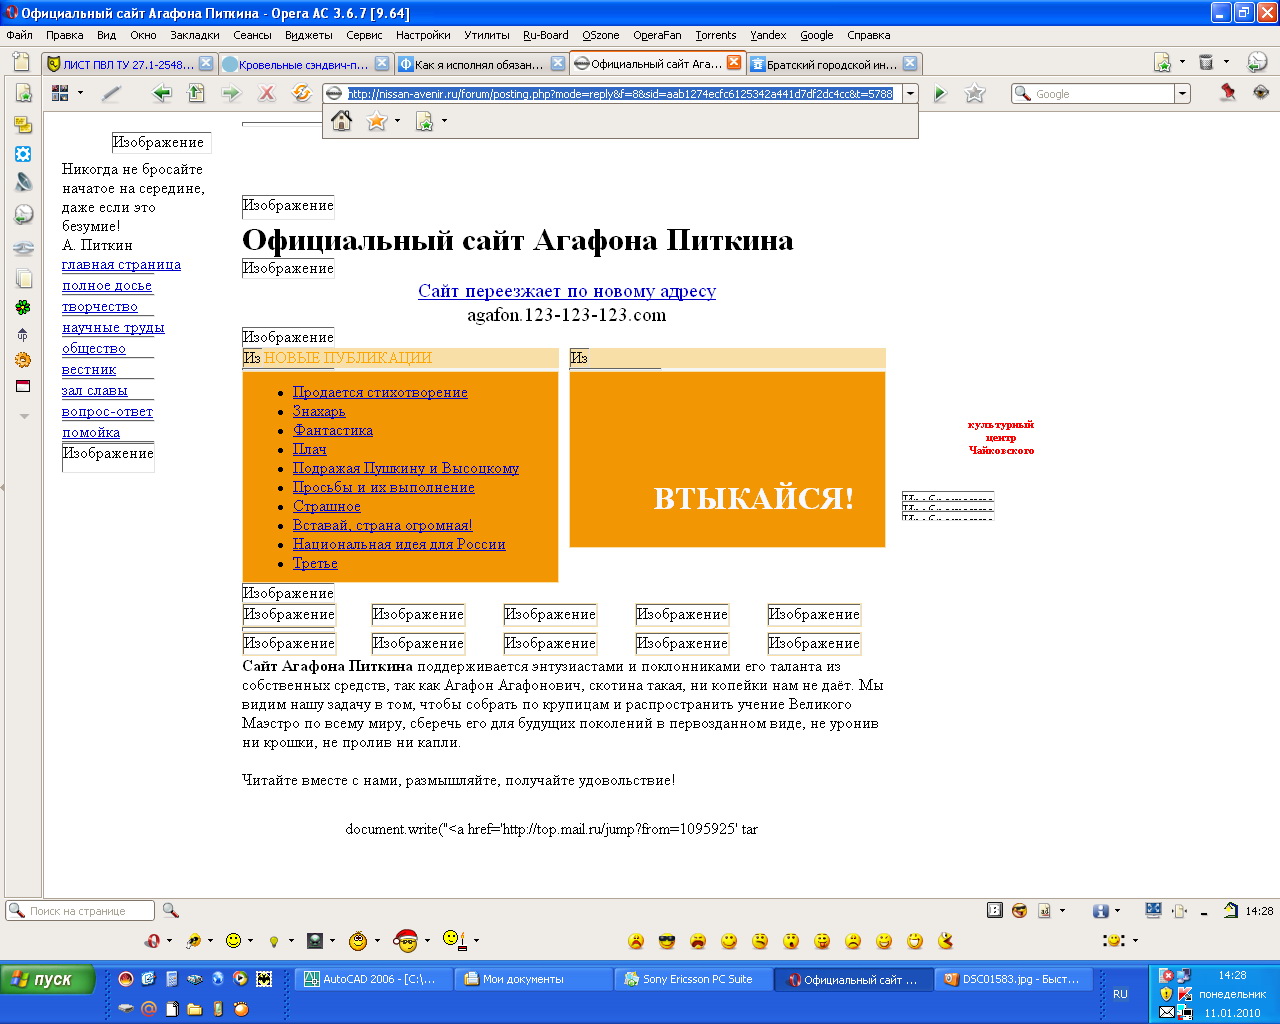Switch to the Братский городской tab
The height and width of the screenshot is (1024, 1280).
[x=830, y=64]
